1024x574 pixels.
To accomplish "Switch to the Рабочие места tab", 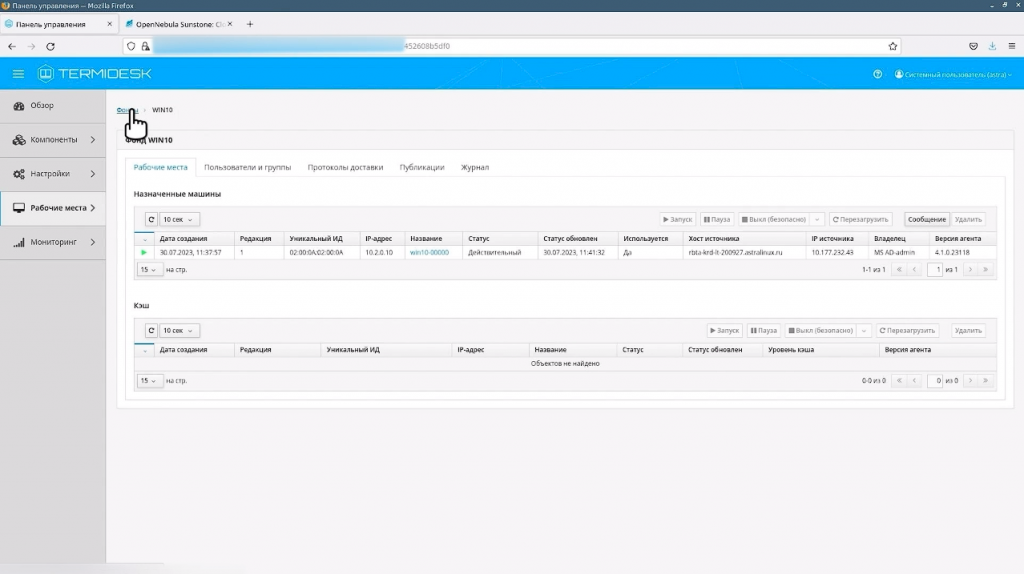I will [x=161, y=167].
